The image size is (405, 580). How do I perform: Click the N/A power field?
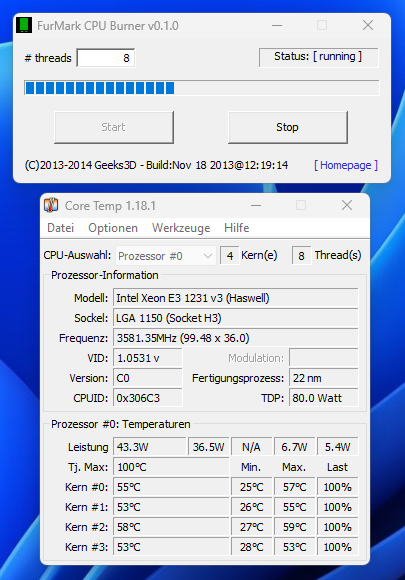(x=252, y=447)
